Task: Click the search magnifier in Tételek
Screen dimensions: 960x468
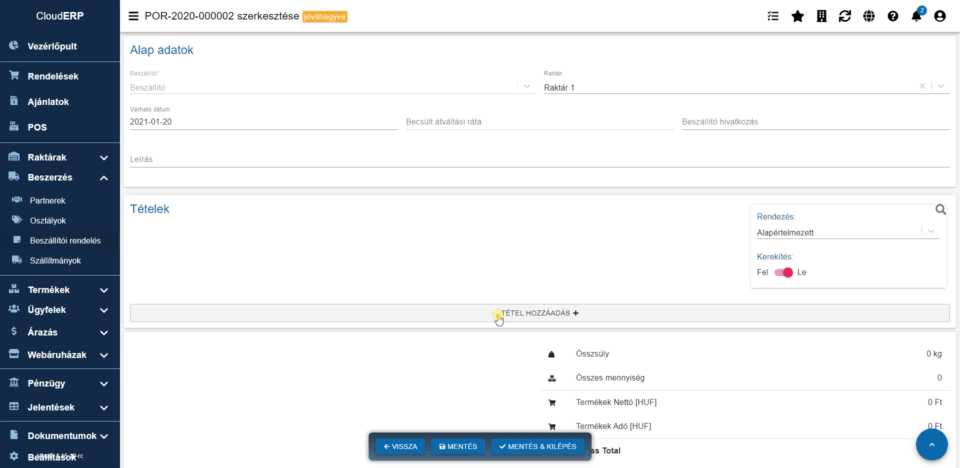Action: [941, 209]
